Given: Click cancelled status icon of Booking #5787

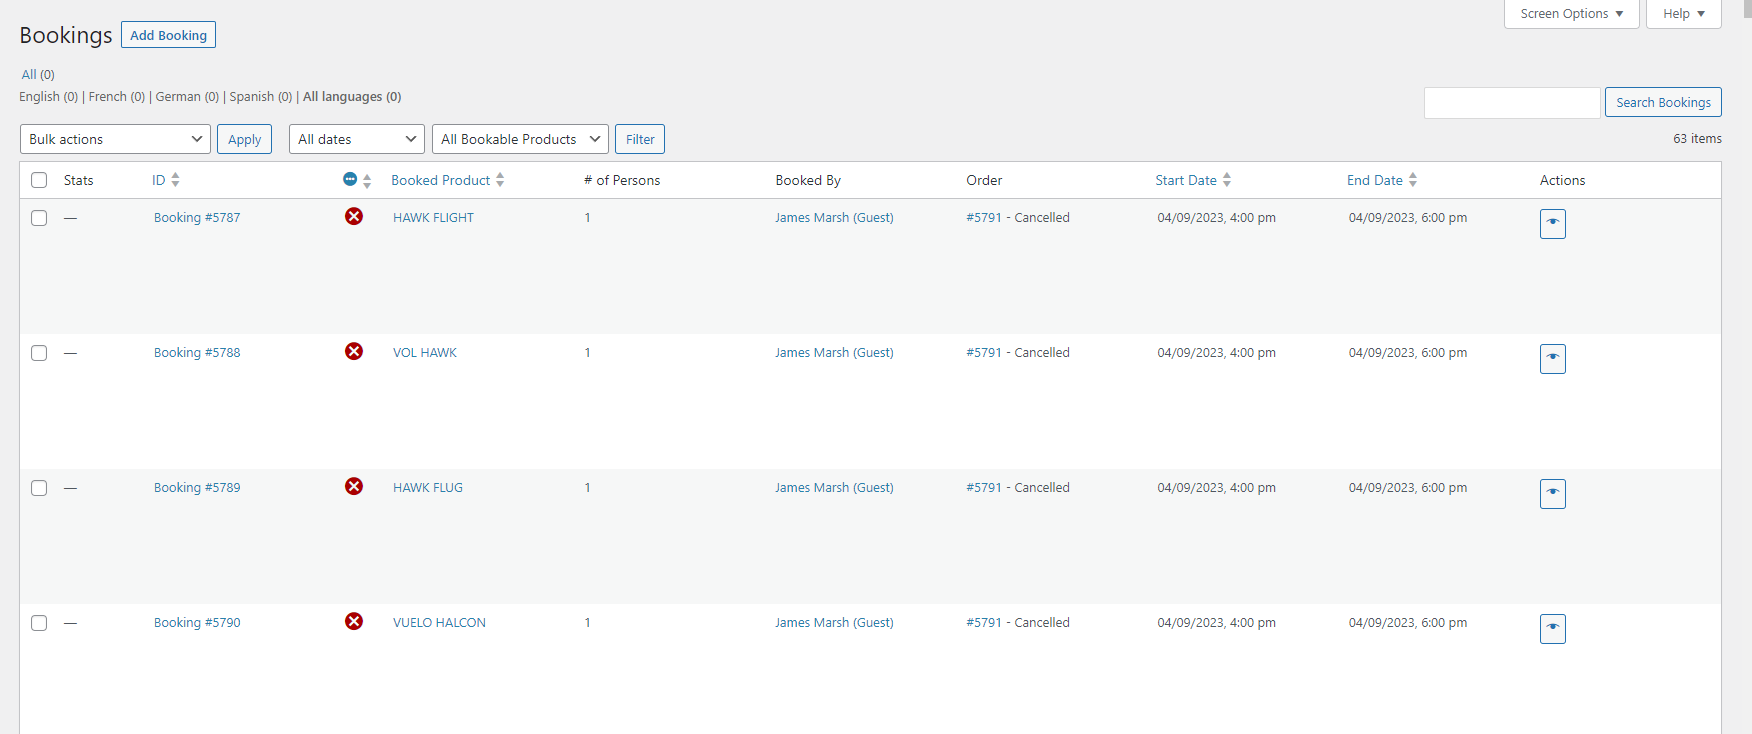Looking at the screenshot, I should click(354, 217).
